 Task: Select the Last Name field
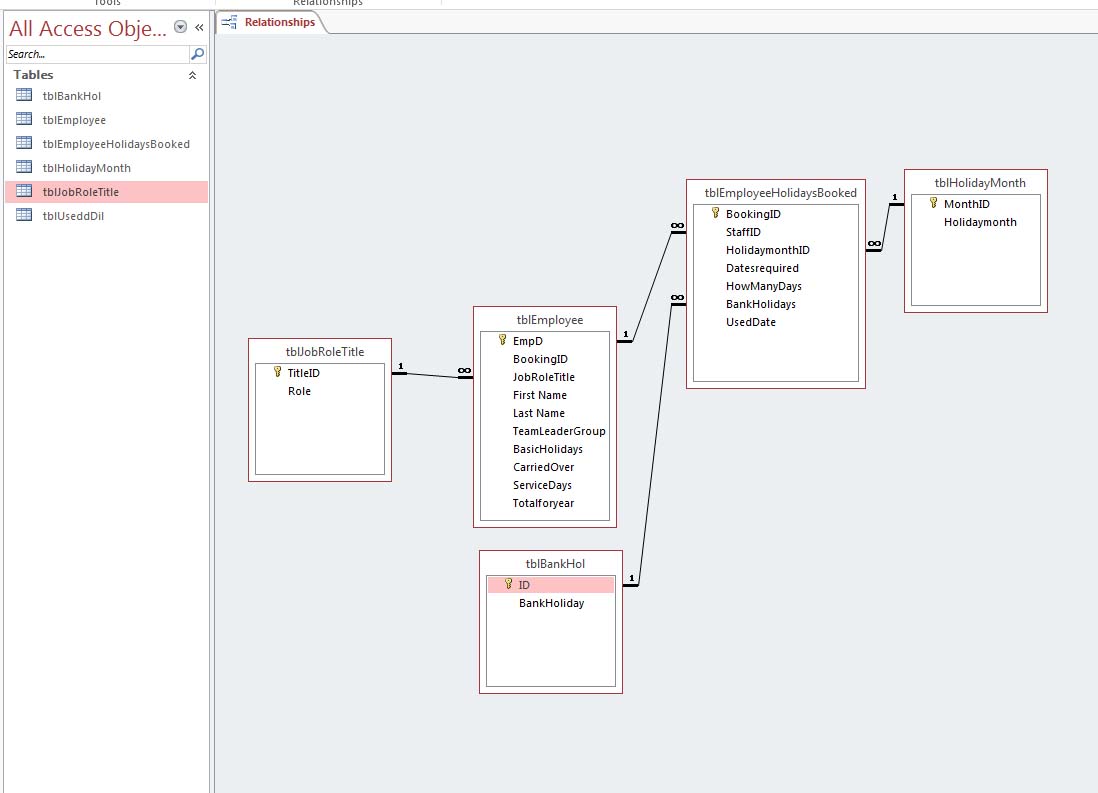pos(545,413)
